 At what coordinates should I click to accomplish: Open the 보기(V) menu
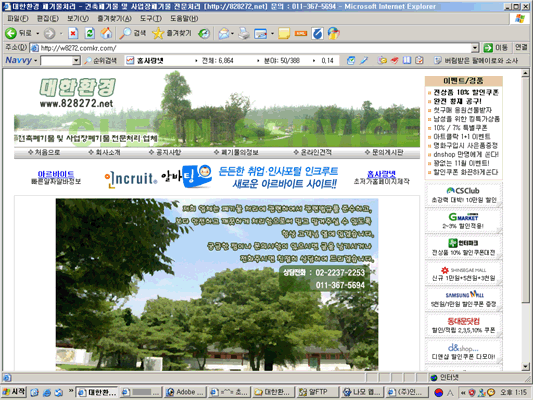click(x=78, y=19)
